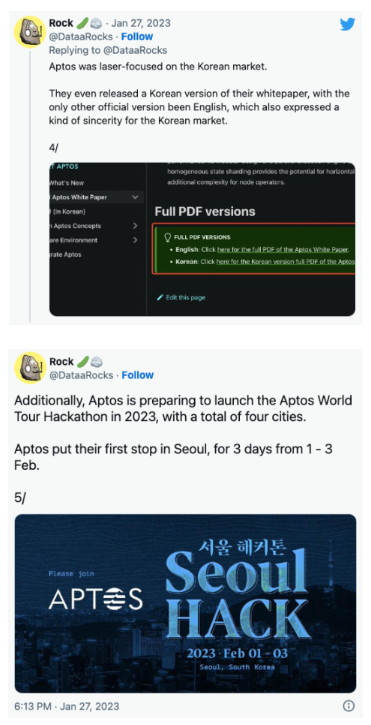Expand the Environment sidebar arrow
The image size is (371, 725).
point(135,240)
